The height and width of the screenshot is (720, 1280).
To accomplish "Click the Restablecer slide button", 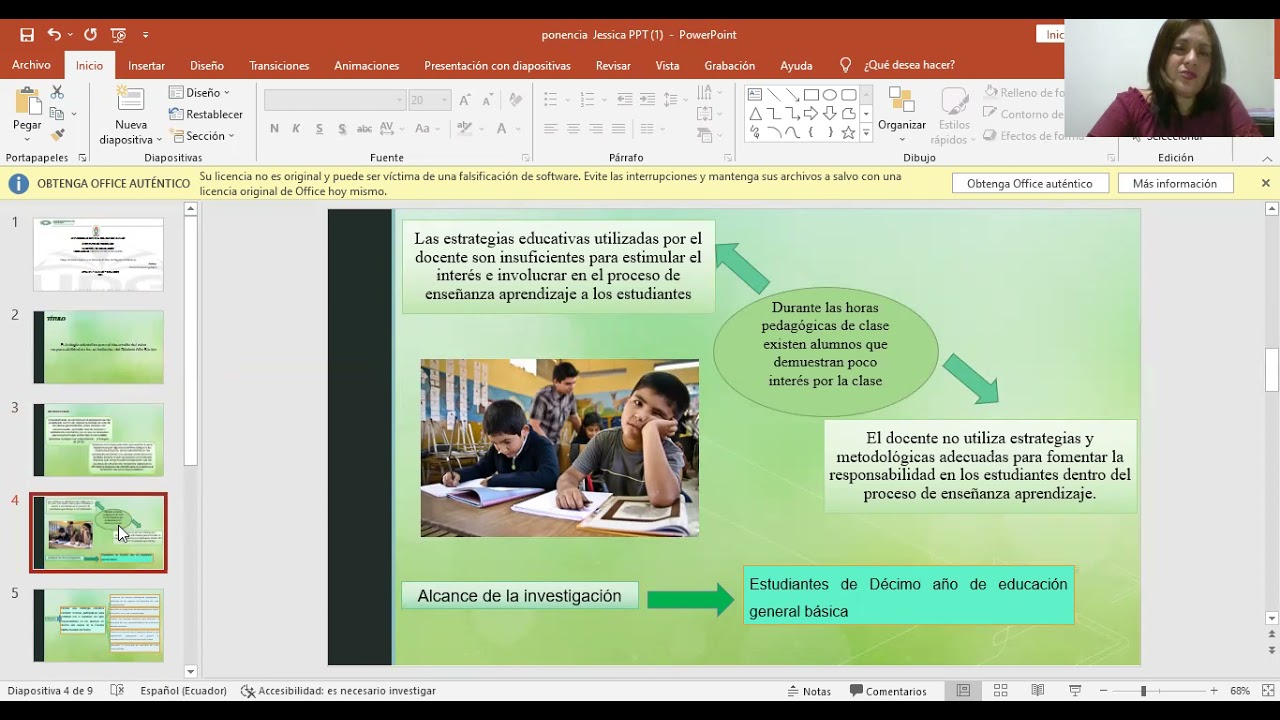I will [x=206, y=114].
